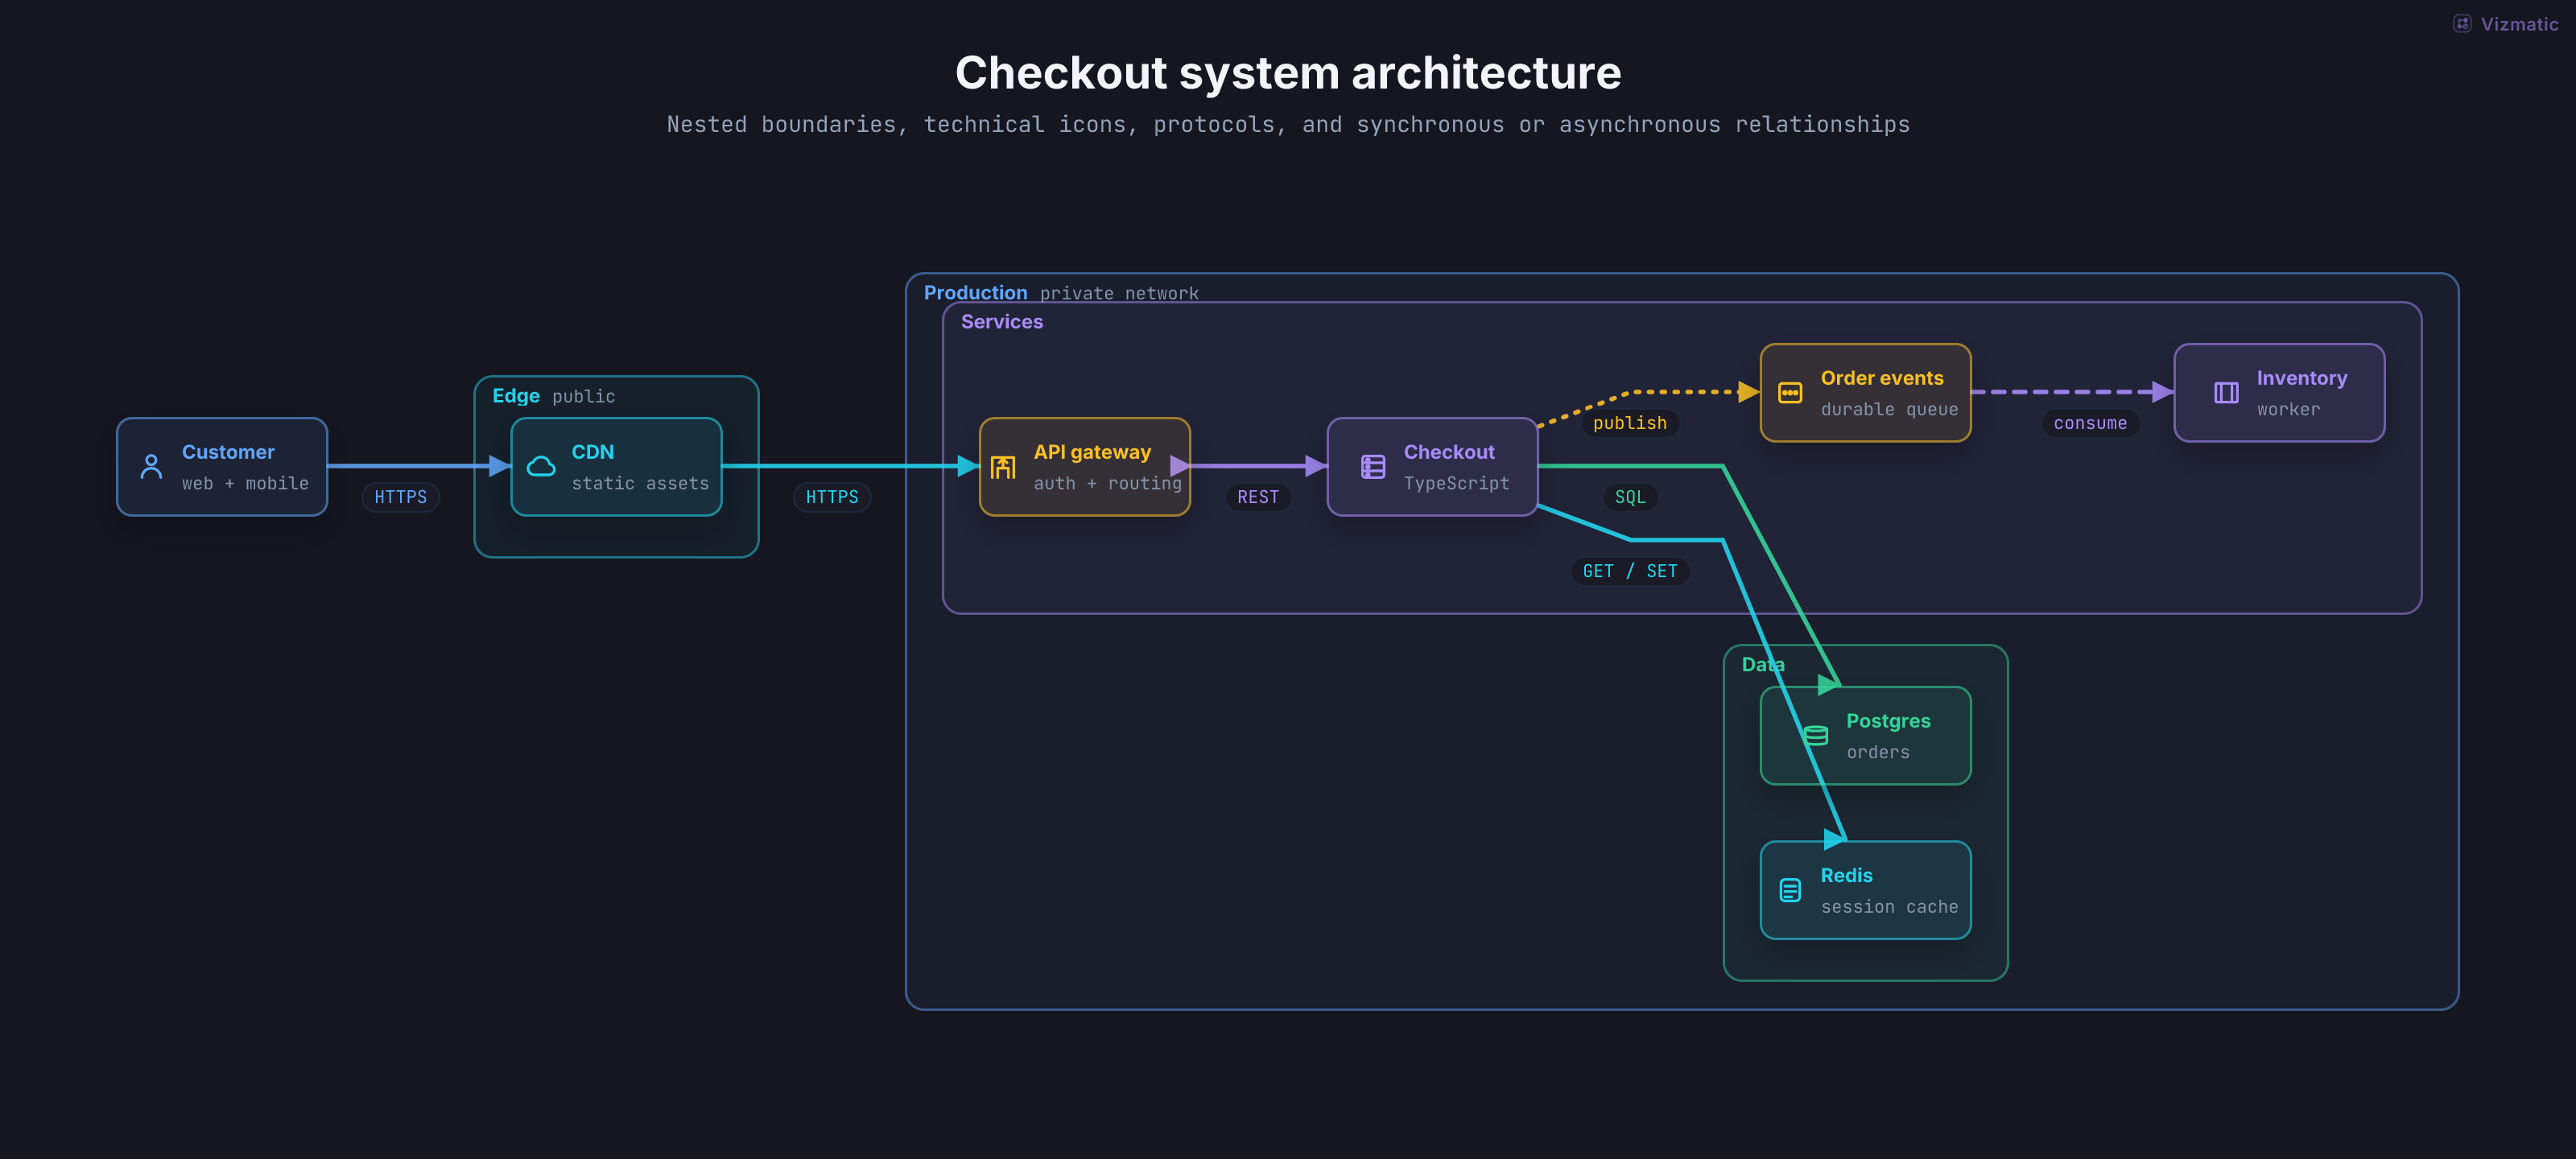Select the Order events node title

[x=1882, y=378]
